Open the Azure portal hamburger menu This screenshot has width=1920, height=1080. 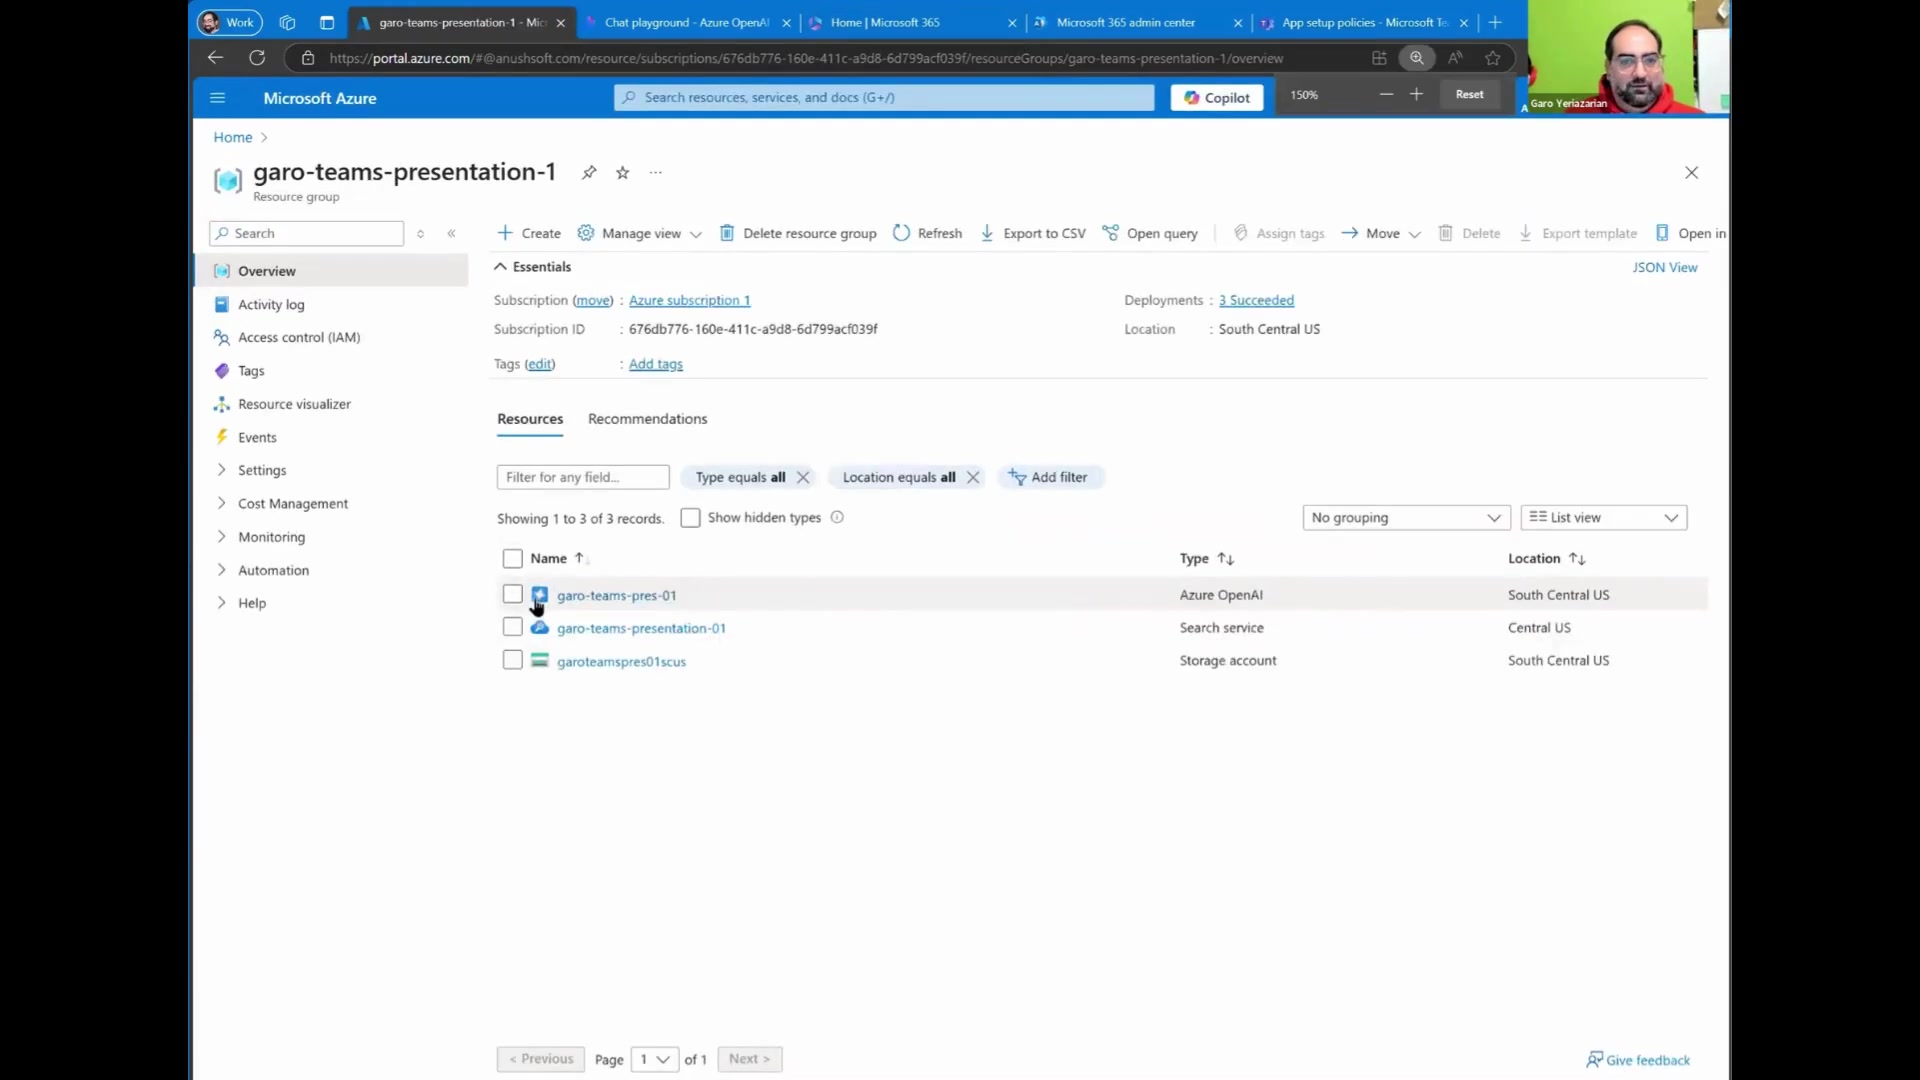coord(217,98)
